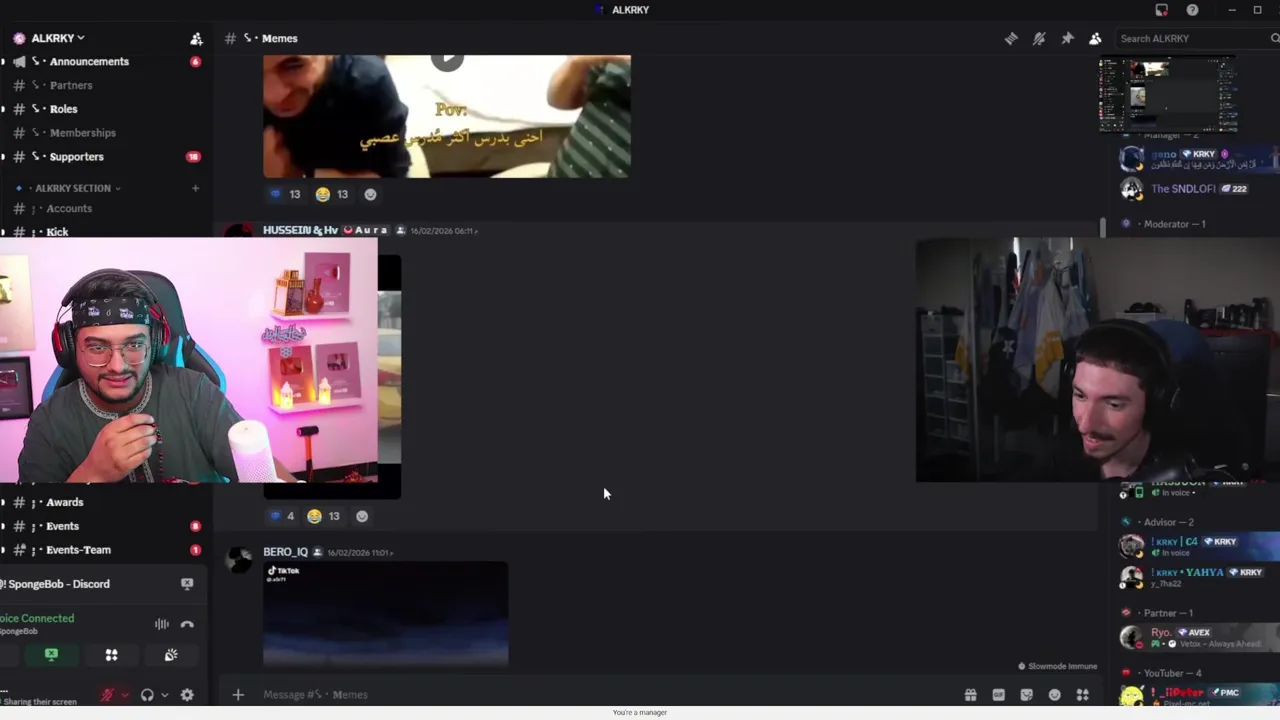Click BERO_IQ's avatar
Screen dimensions: 1280x720
pos(239,560)
